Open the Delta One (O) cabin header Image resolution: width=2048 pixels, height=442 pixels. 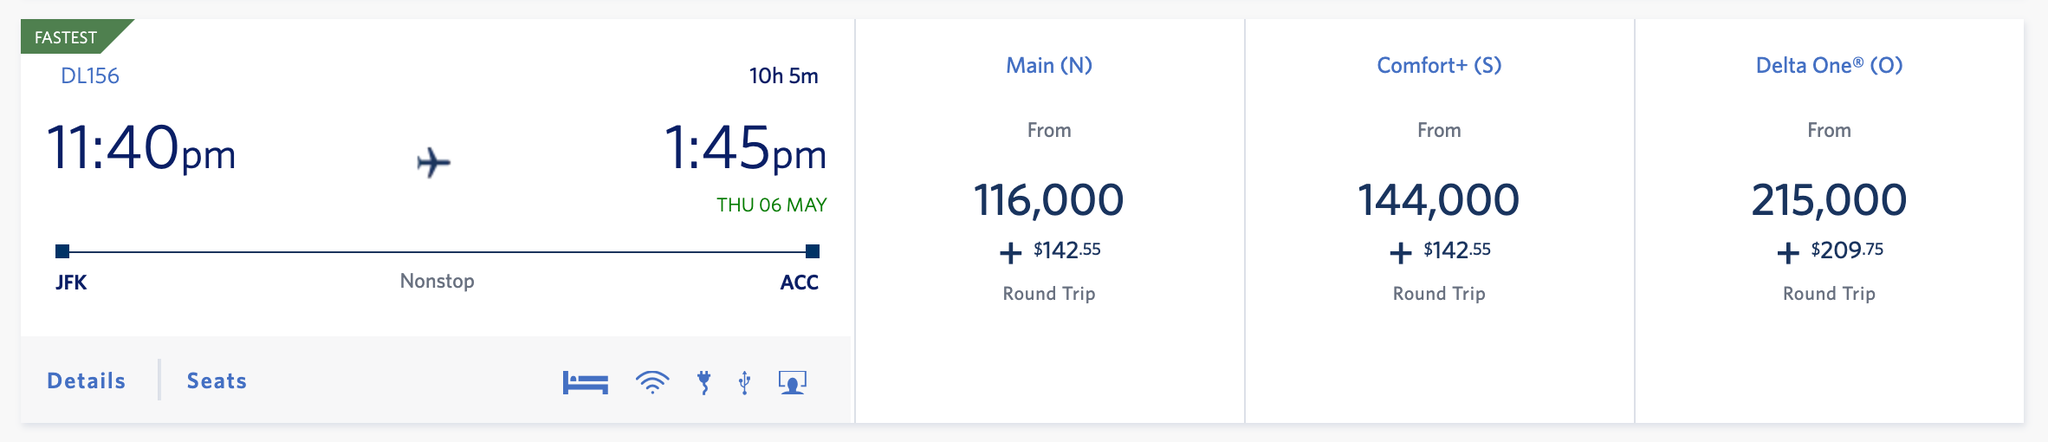[x=1829, y=66]
